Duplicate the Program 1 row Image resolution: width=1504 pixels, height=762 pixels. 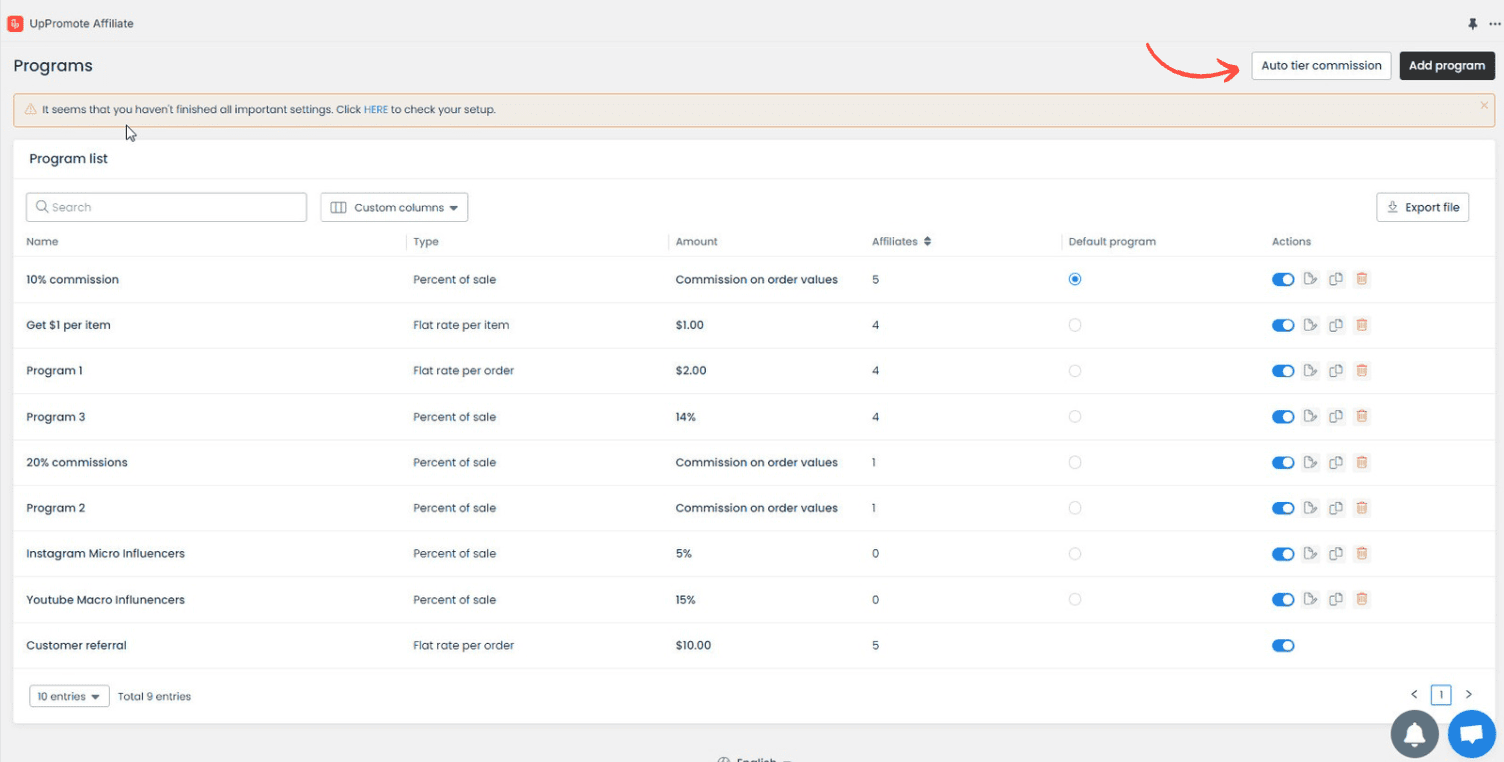coord(1336,371)
